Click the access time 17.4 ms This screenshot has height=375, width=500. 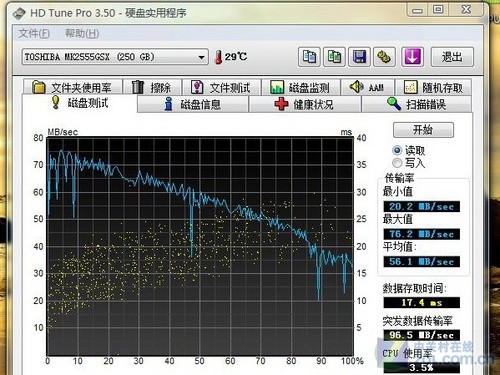(422, 302)
